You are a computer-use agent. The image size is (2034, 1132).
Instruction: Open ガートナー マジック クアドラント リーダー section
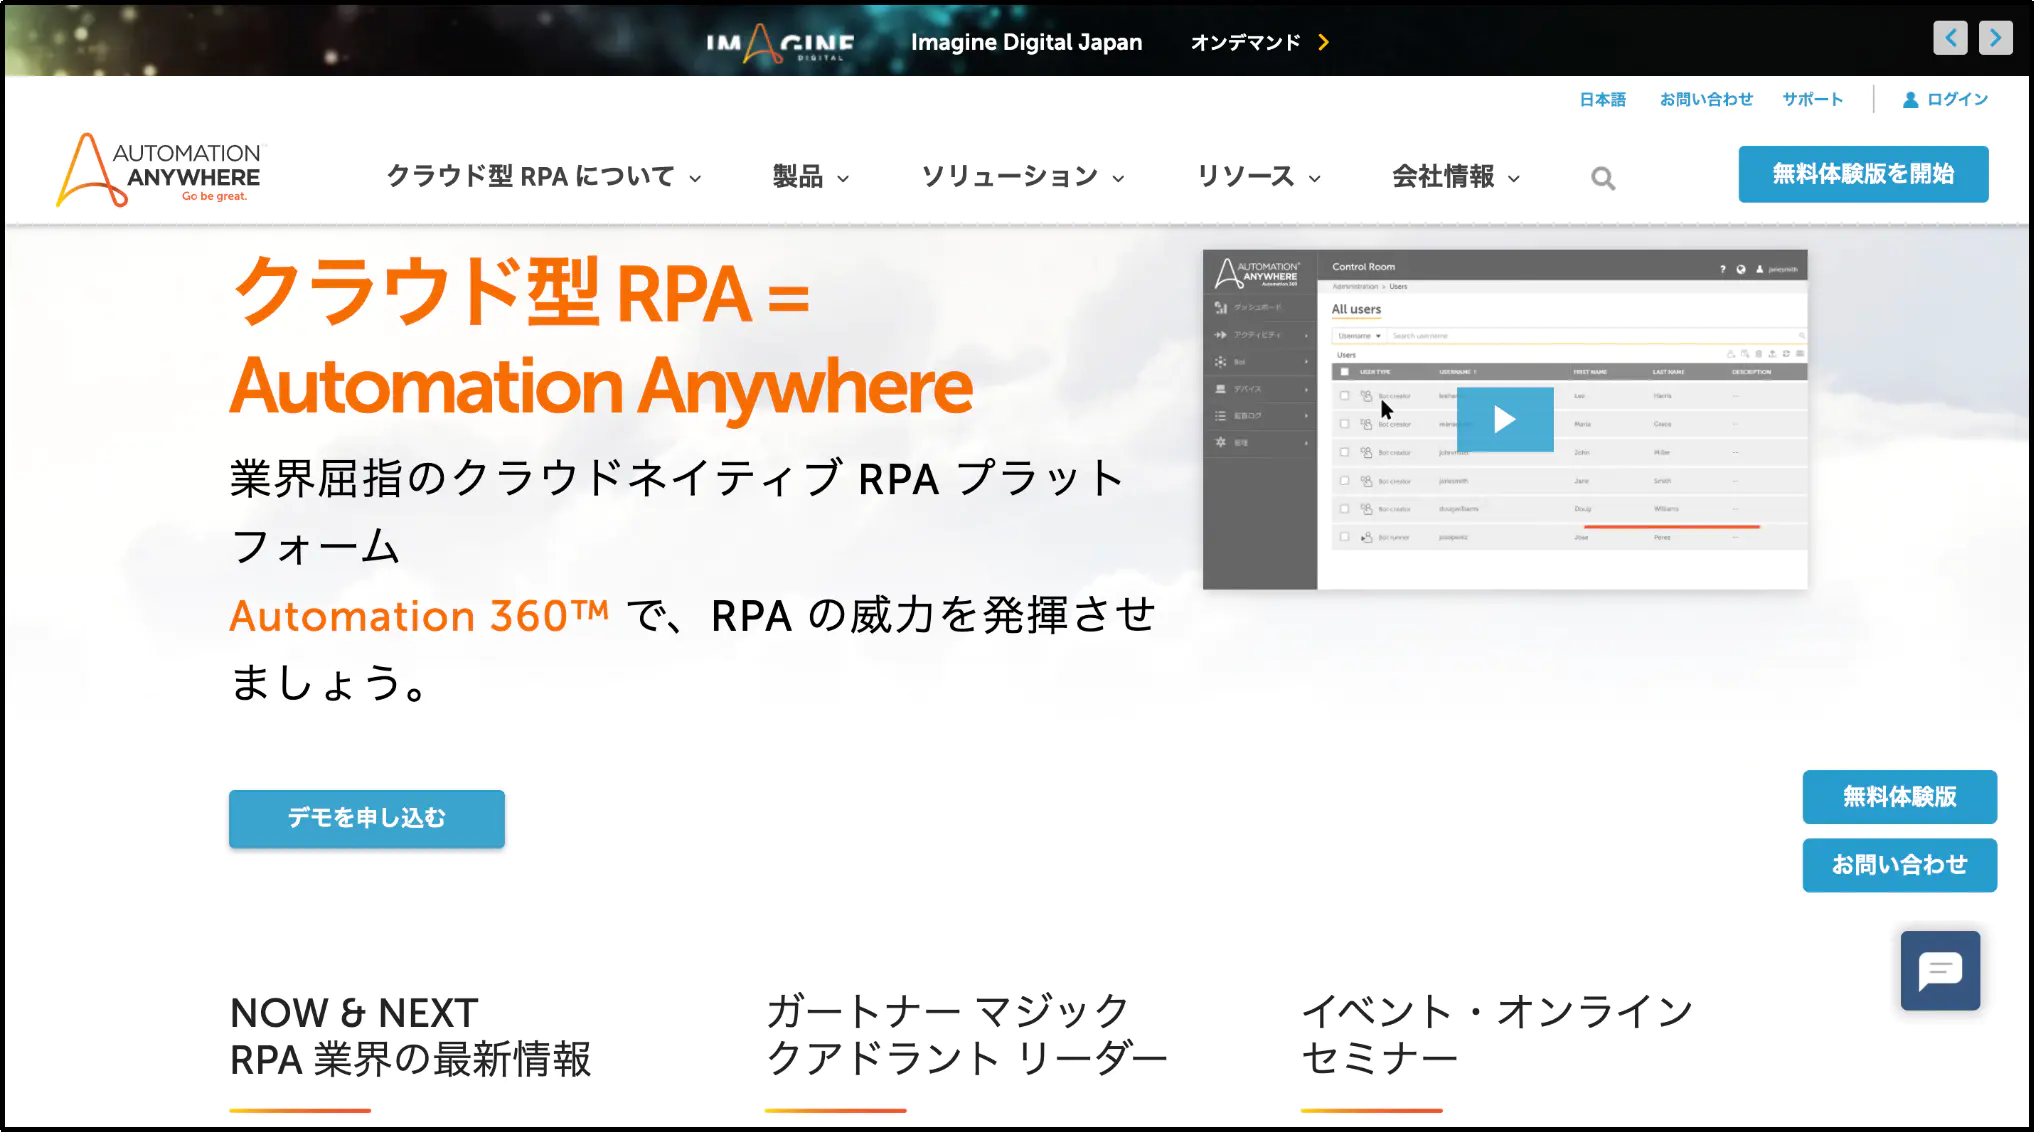966,1035
